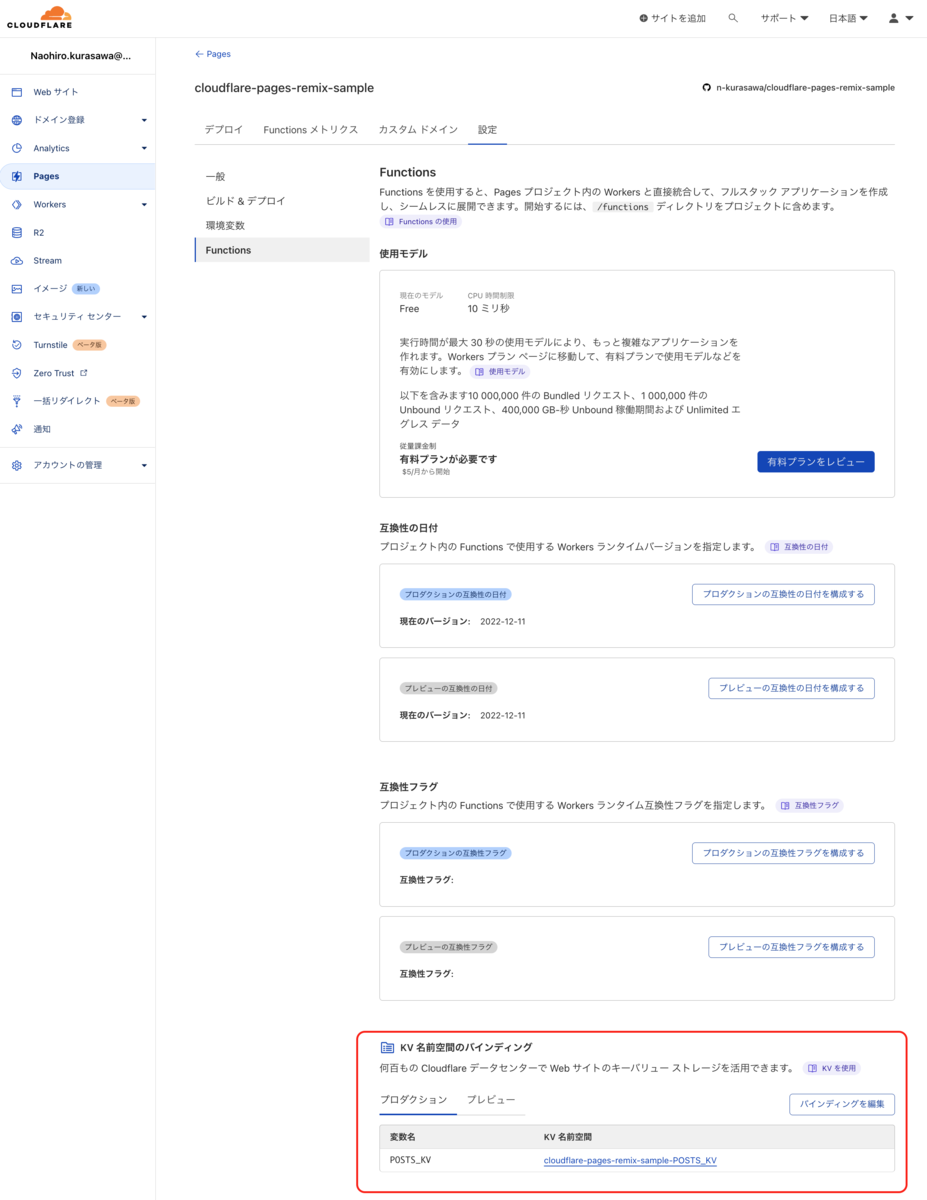This screenshot has height=1200, width=927.
Task: Open n-kurasawa/cloudflare-pages-remix-sample repo link
Action: 805,88
